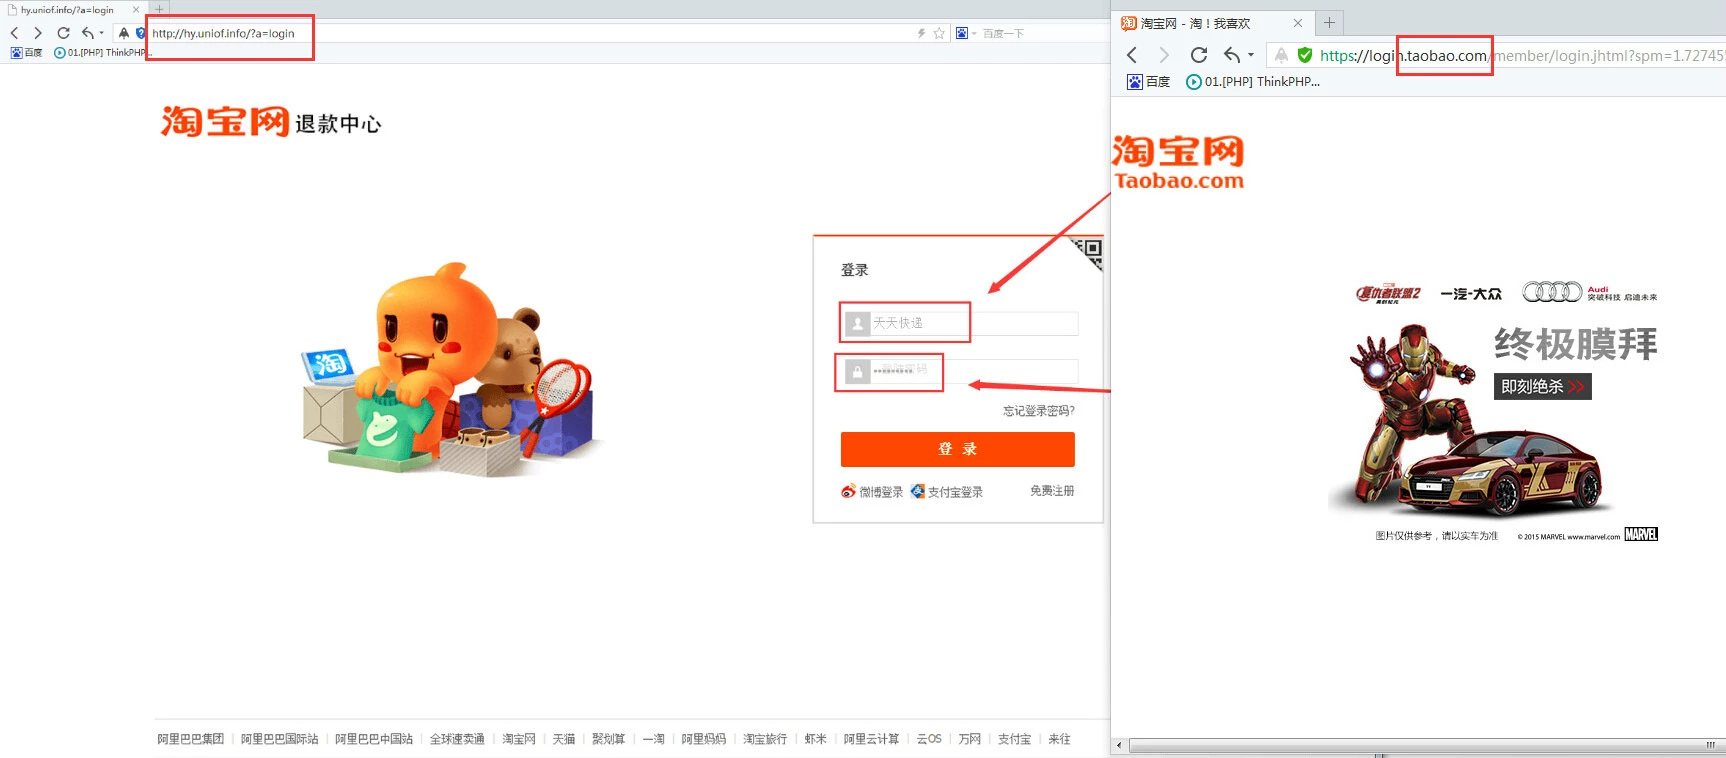This screenshot has width=1726, height=758.
Task: Open 01.[PHP] ThinkPHP... bookmark in right browser
Action: tap(1253, 82)
